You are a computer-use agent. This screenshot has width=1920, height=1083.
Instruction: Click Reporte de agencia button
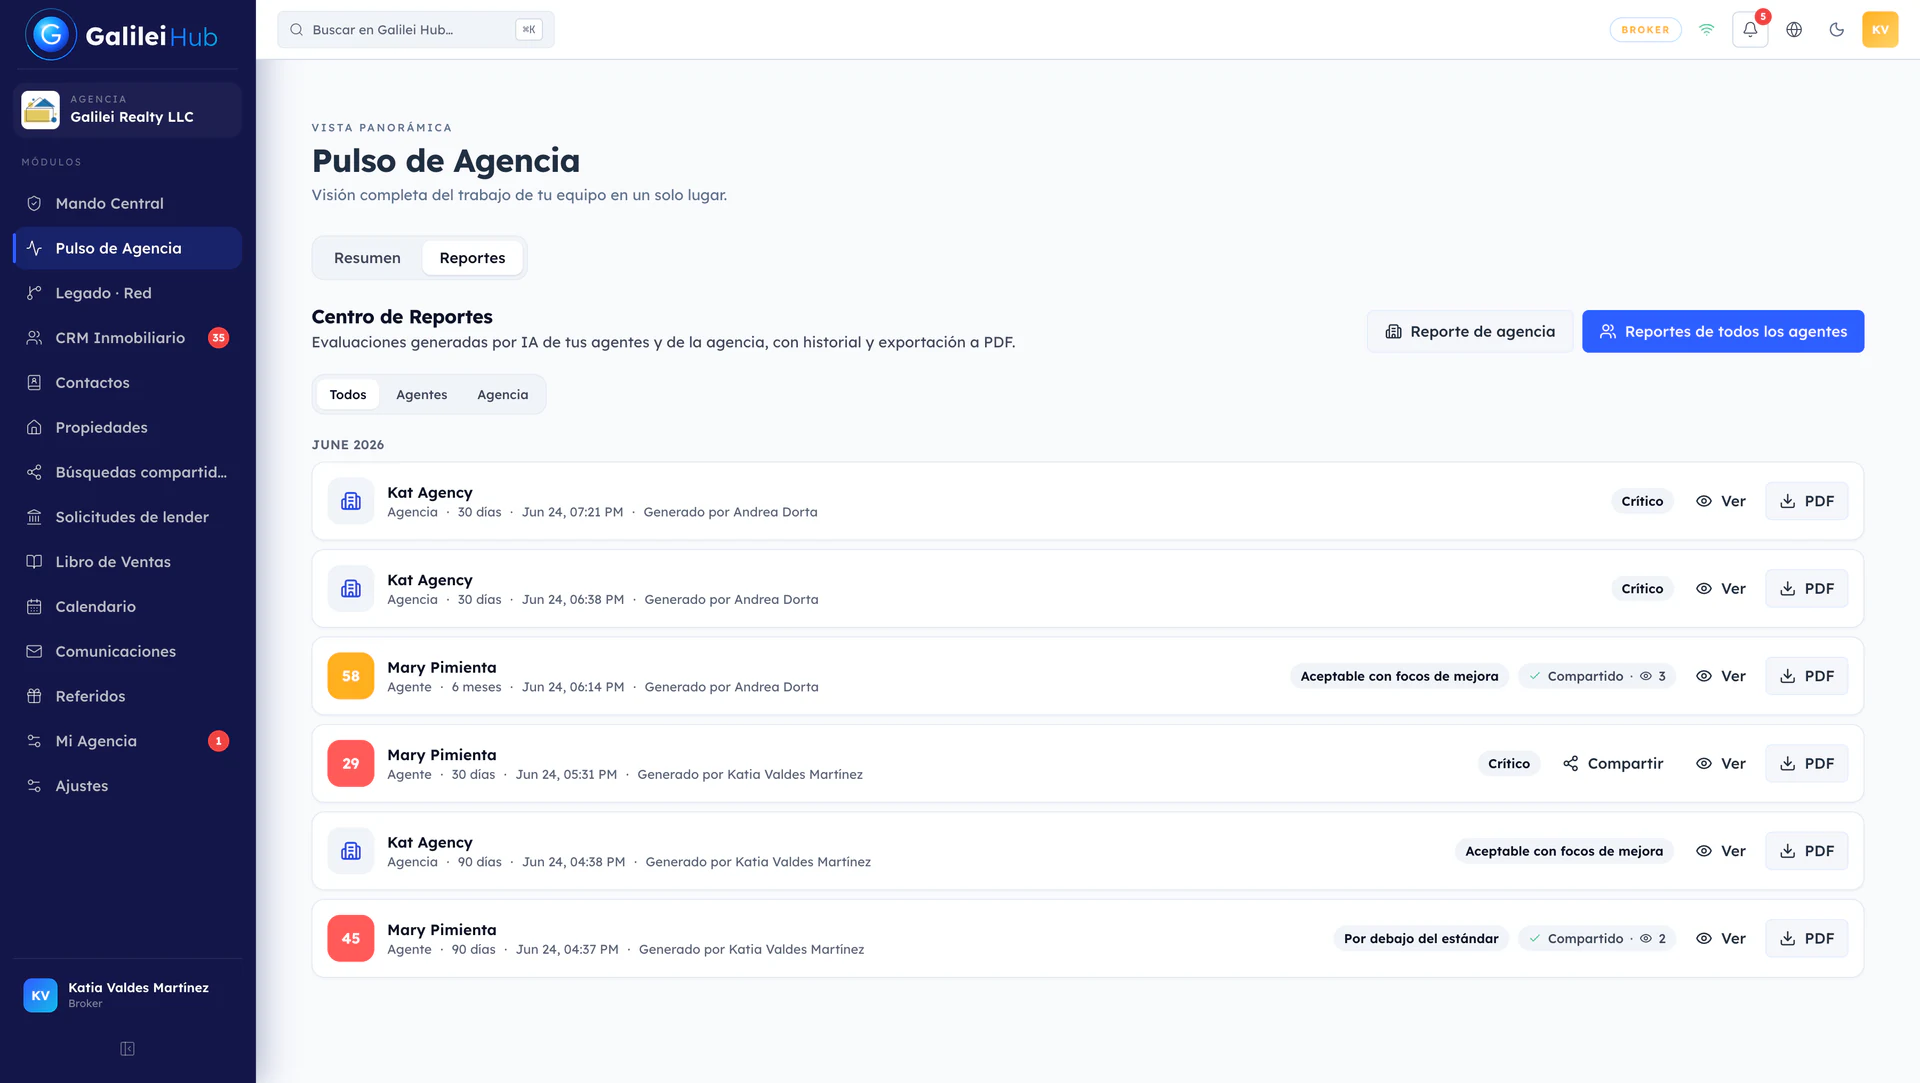1470,332
